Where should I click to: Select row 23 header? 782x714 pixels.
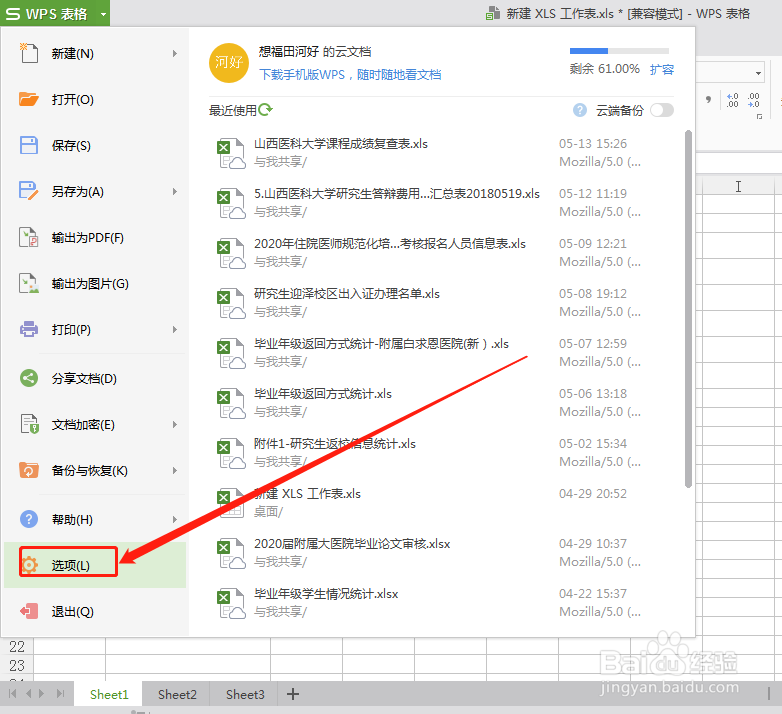(16, 665)
